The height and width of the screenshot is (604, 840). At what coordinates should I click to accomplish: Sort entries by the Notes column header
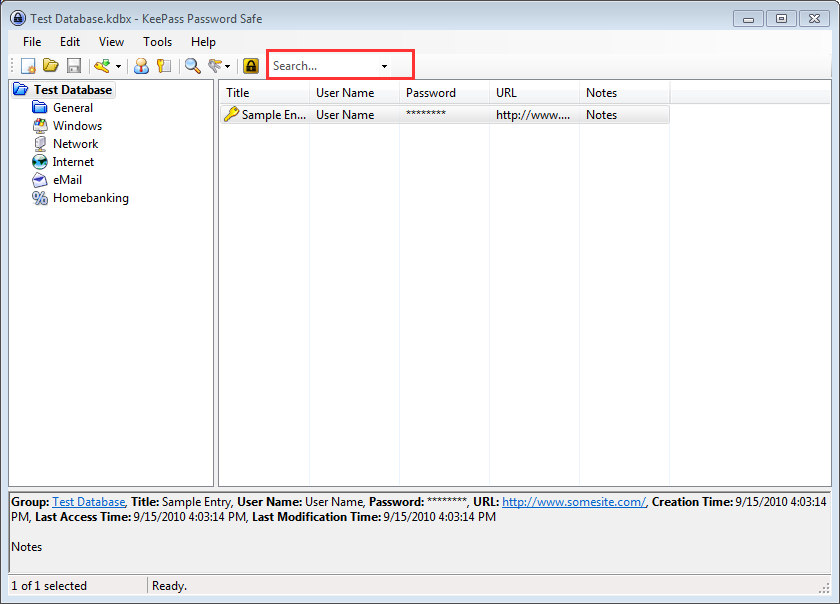625,93
